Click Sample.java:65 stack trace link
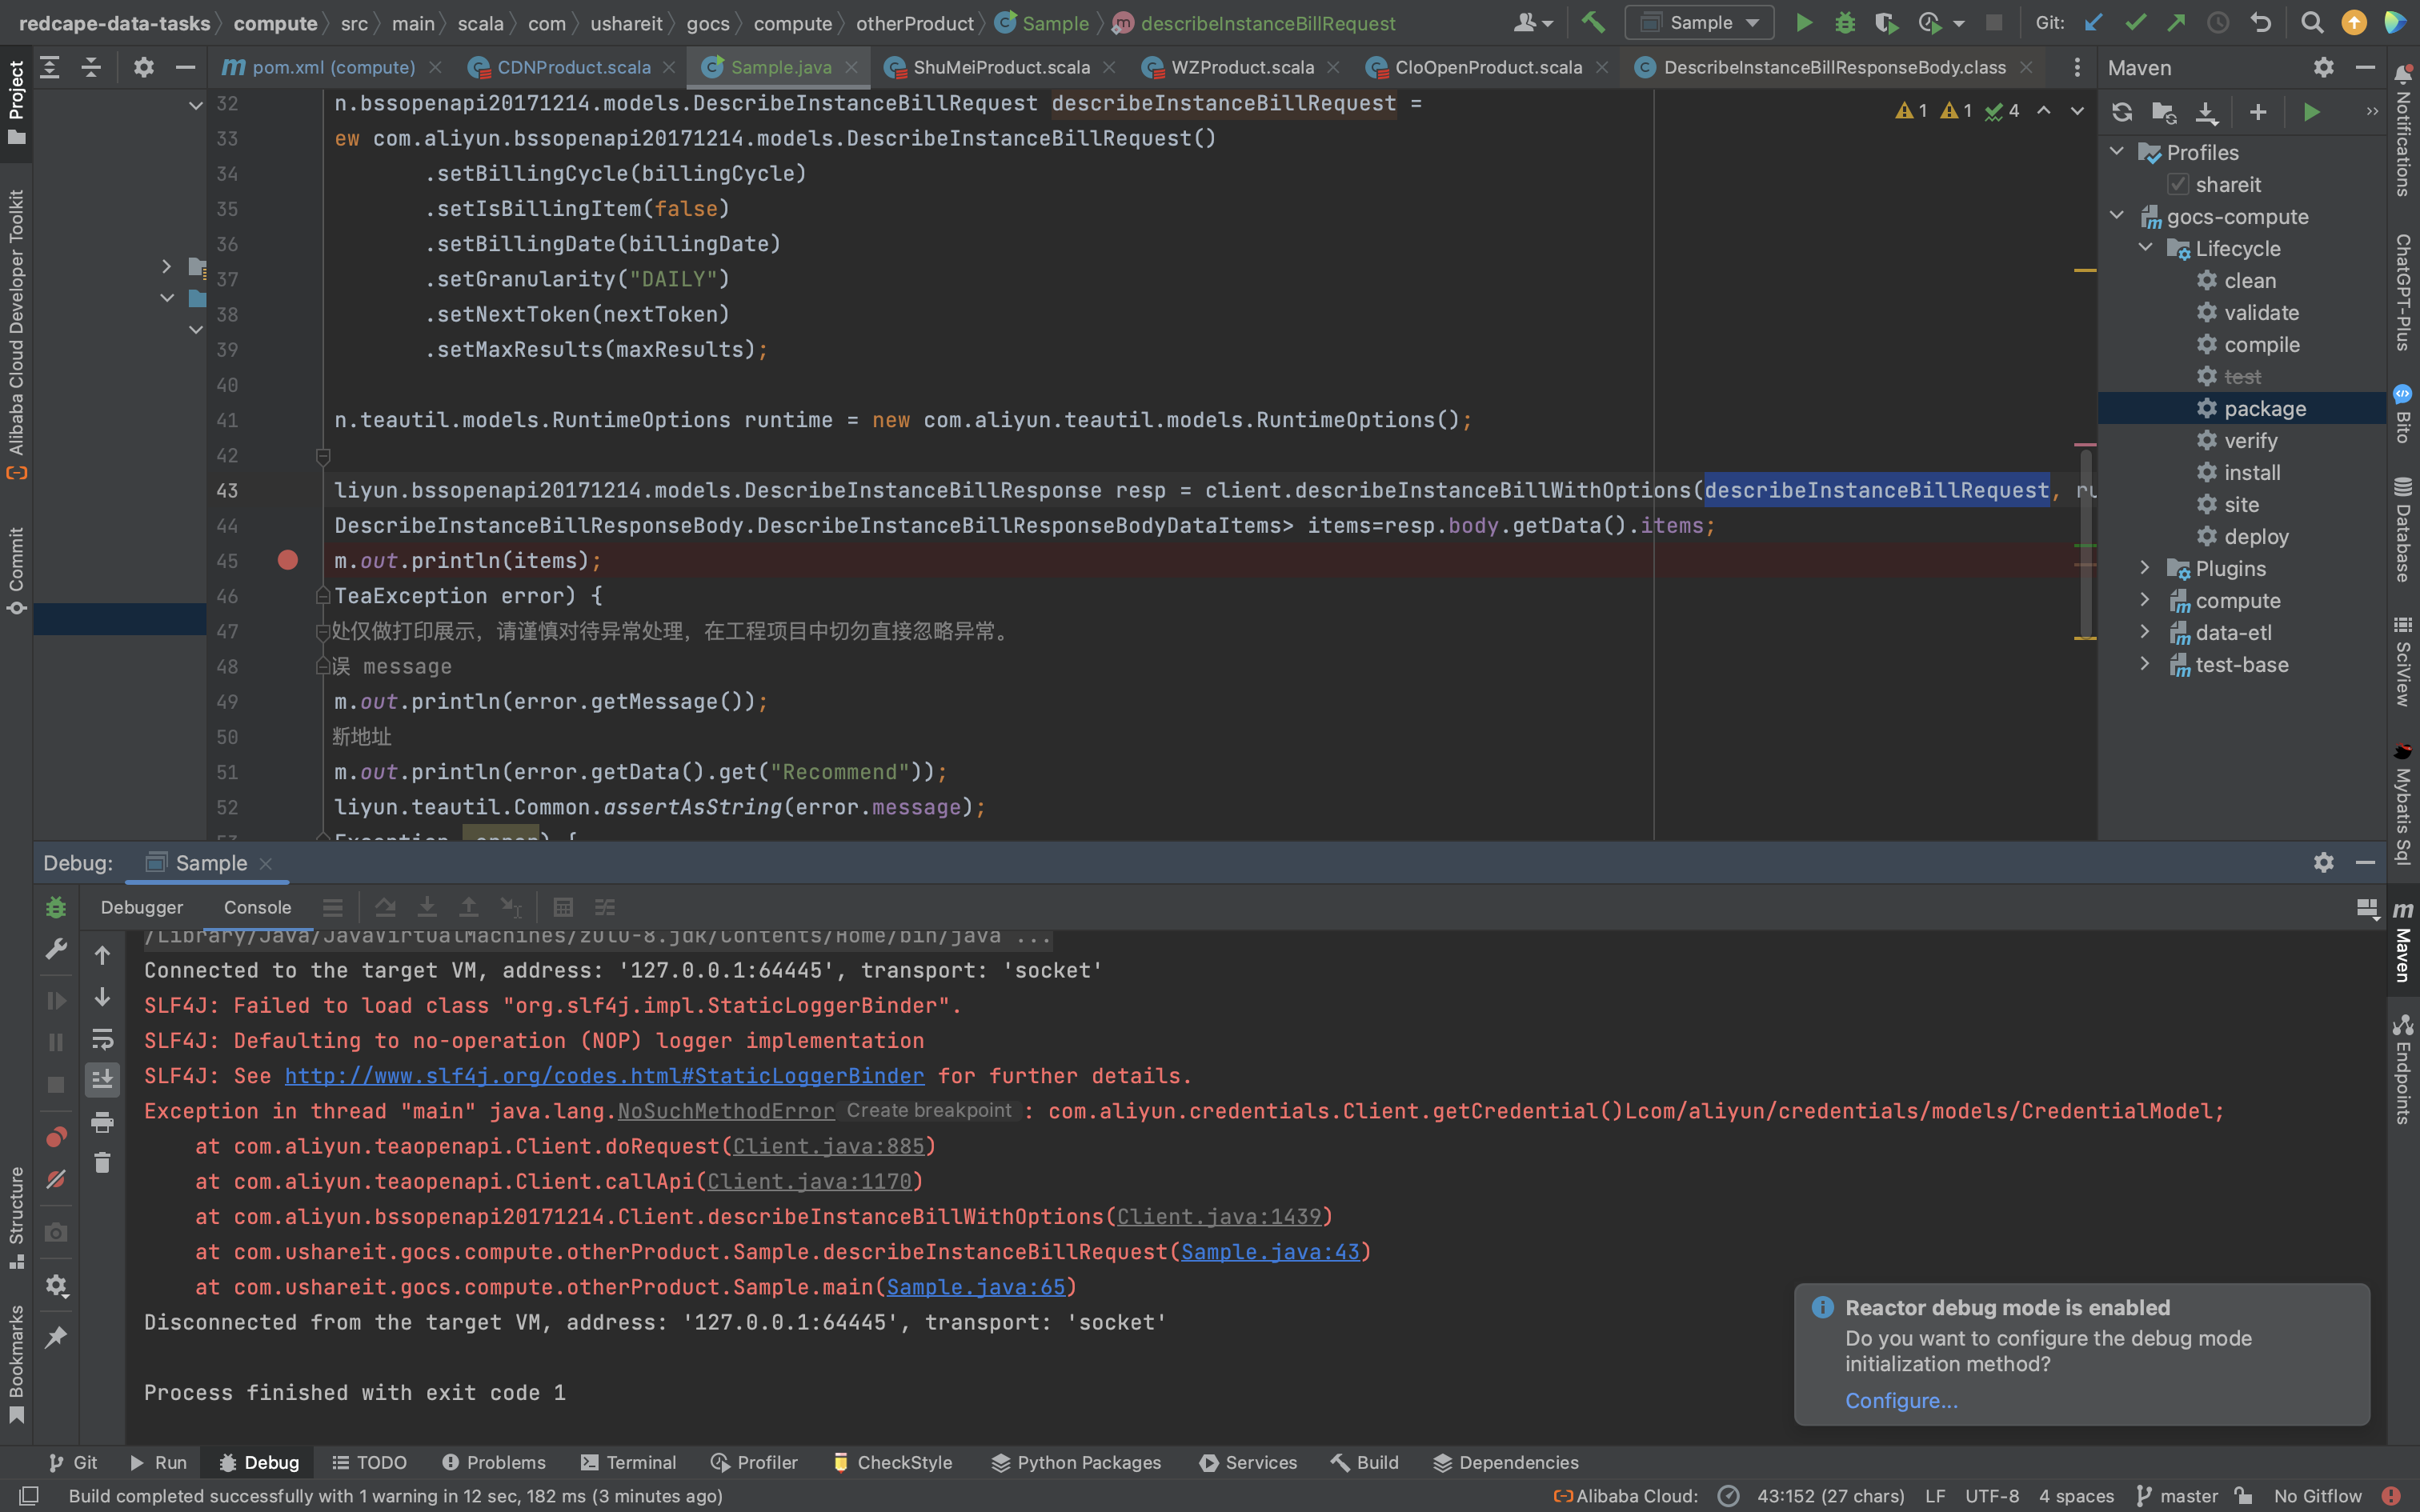The height and width of the screenshot is (1512, 2420). pyautogui.click(x=976, y=1287)
